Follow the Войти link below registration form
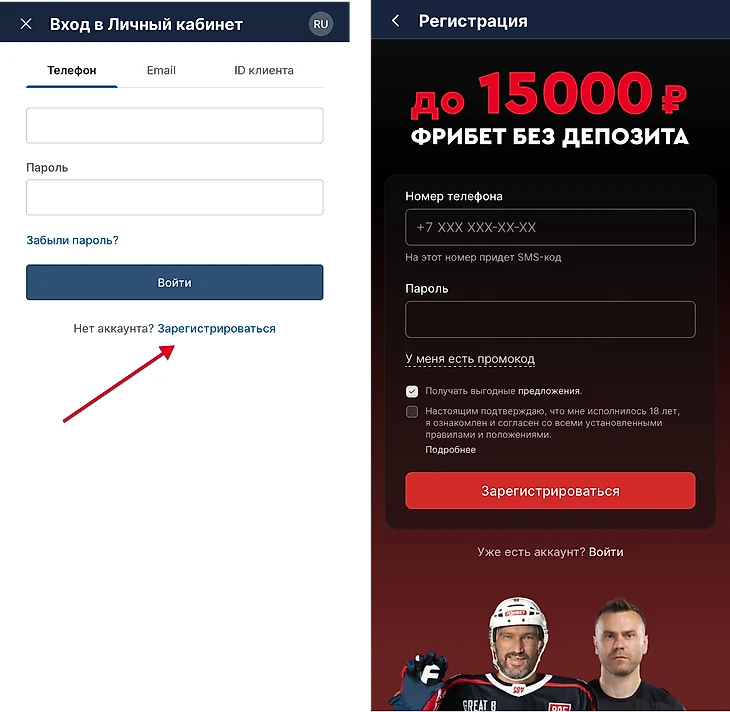The image size is (730, 712). (x=606, y=552)
